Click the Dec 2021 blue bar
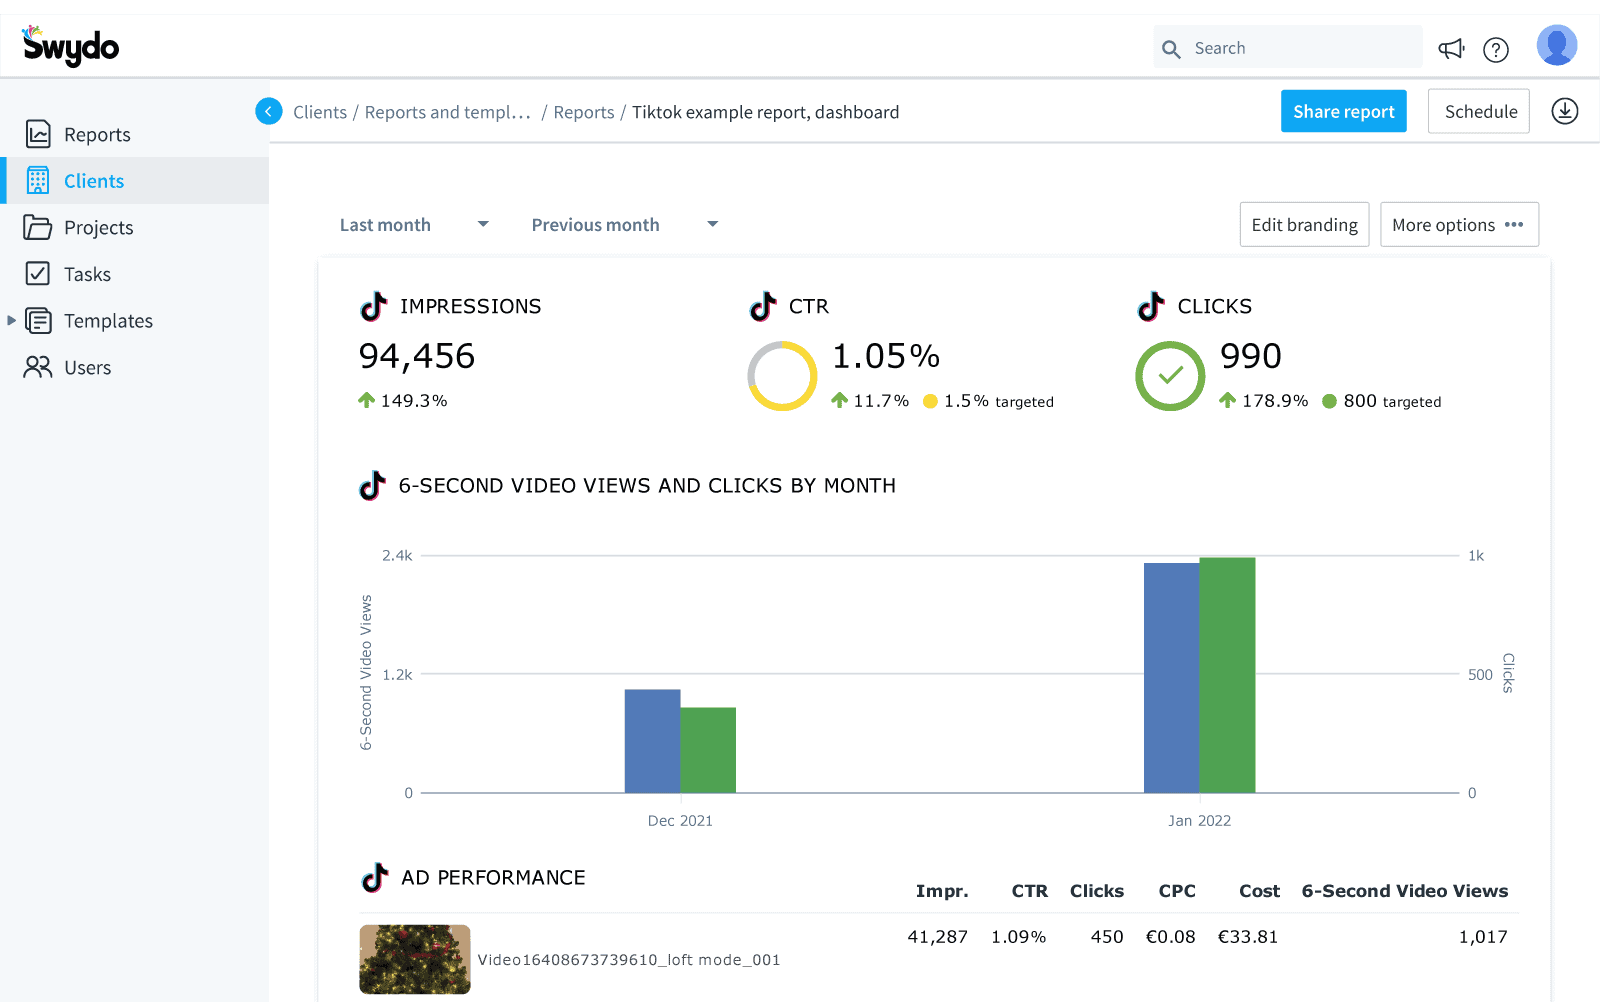 point(652,741)
